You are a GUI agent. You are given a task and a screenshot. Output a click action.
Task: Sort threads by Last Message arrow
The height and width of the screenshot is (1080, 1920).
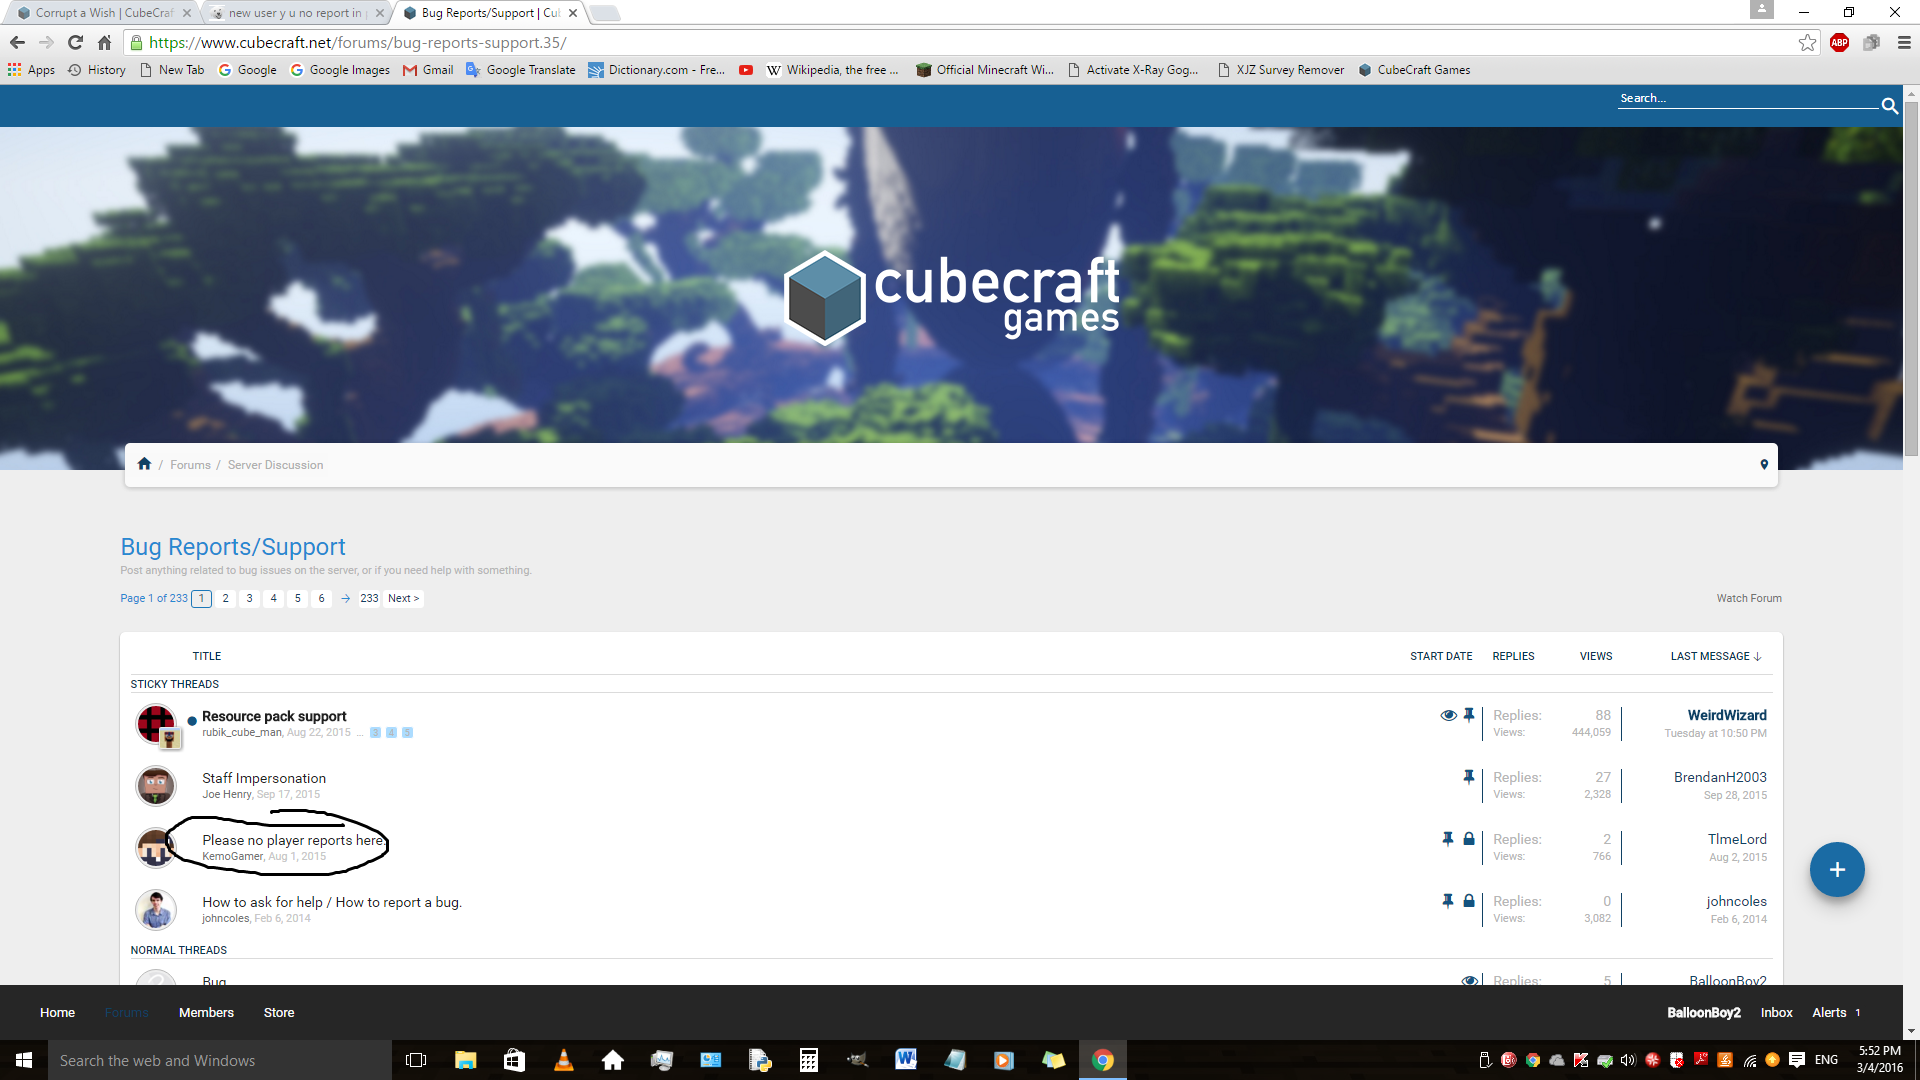tap(1757, 656)
